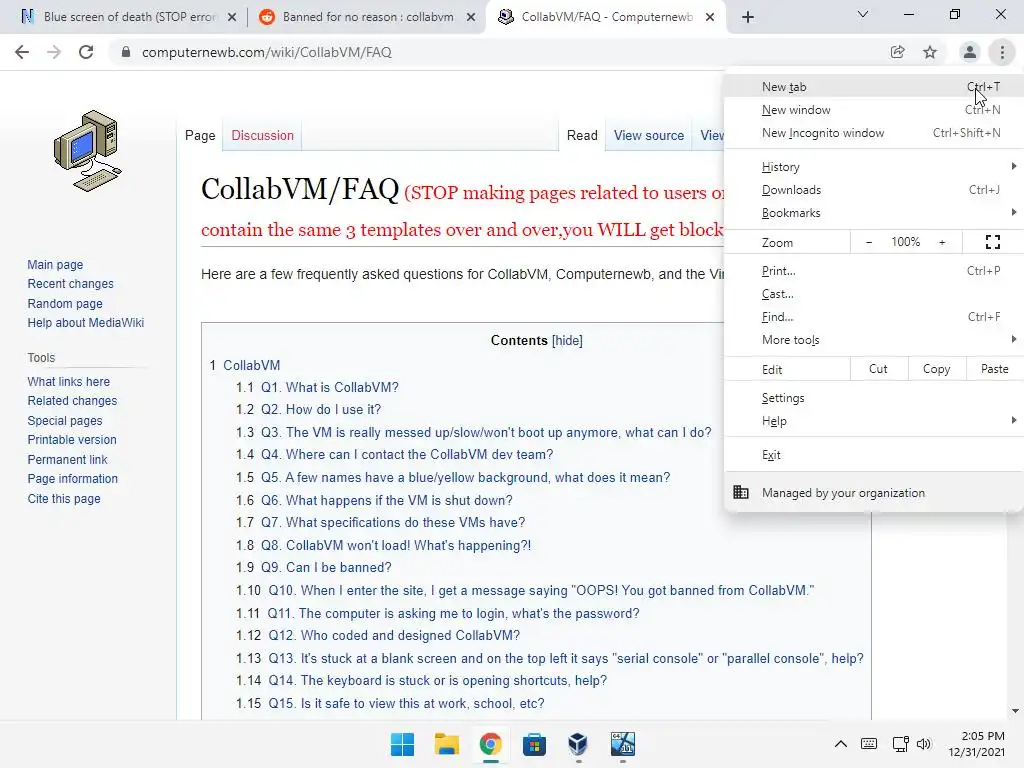Image resolution: width=1024 pixels, height=768 pixels.
Task: Click the forward navigation arrow
Action: click(54, 52)
